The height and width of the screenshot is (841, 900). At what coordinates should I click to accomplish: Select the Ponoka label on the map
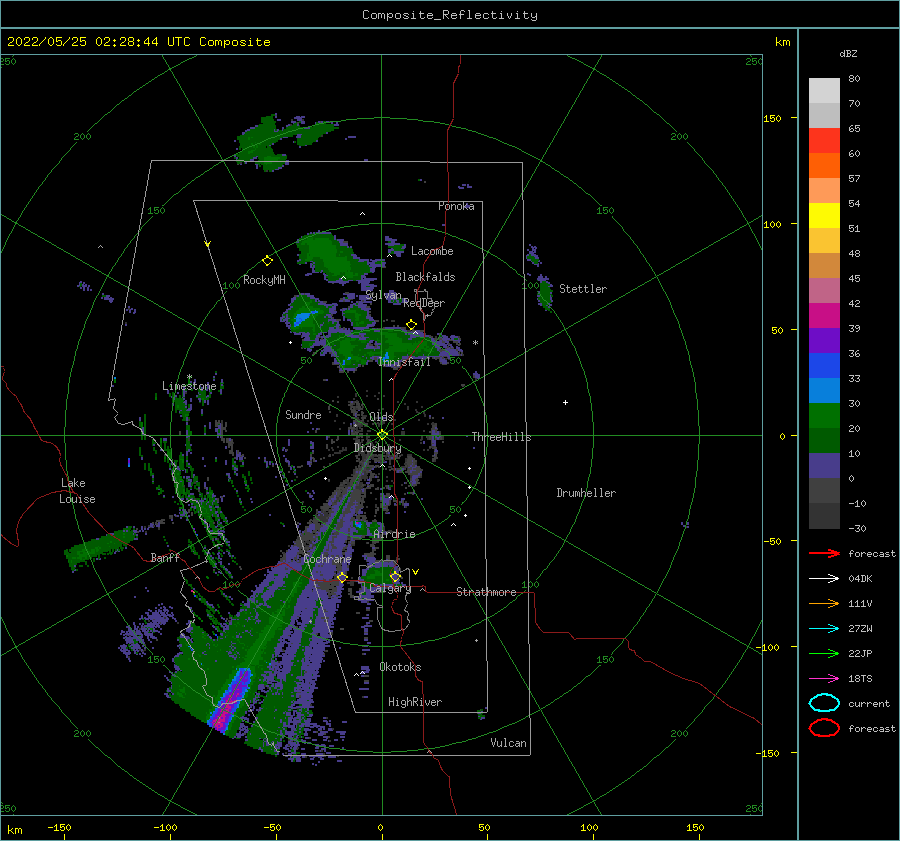coord(456,206)
